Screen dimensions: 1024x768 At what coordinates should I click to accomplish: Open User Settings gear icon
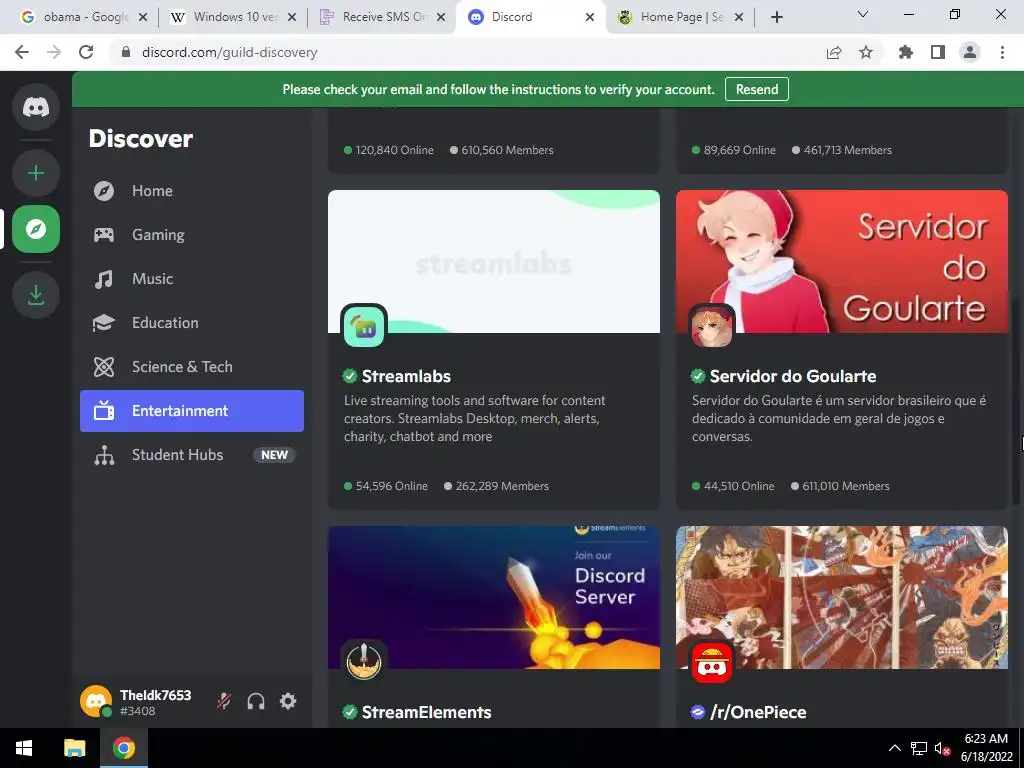(x=288, y=701)
